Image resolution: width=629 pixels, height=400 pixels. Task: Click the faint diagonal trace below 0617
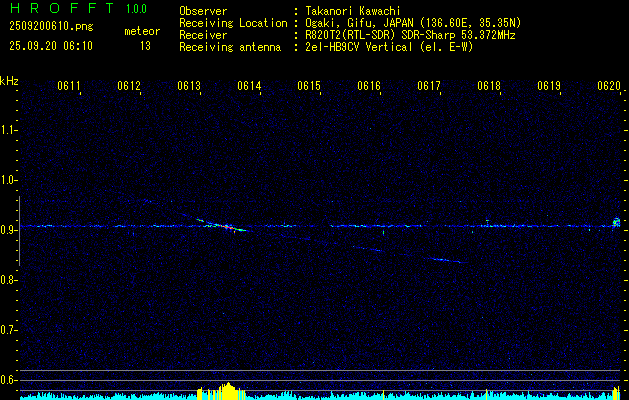pyautogui.click(x=440, y=260)
